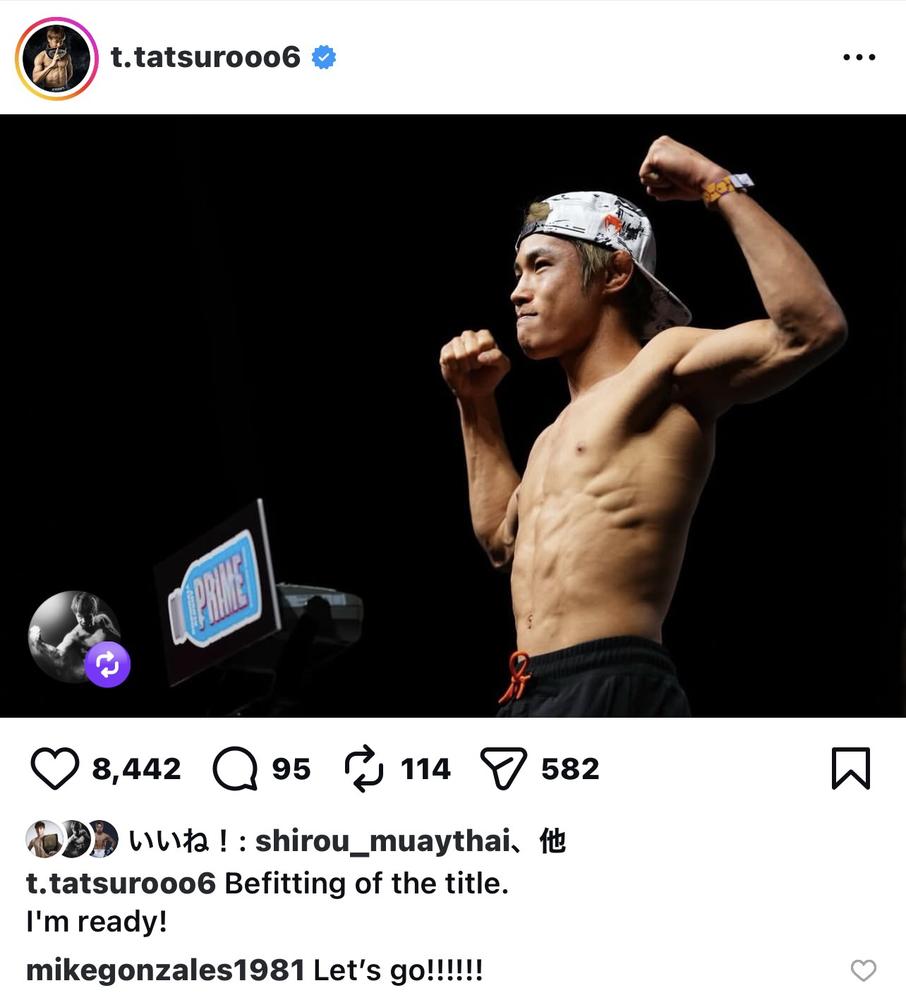This screenshot has width=906, height=1000.
Task: Open t.tatsurooo6 username in caption
Action: tap(121, 883)
